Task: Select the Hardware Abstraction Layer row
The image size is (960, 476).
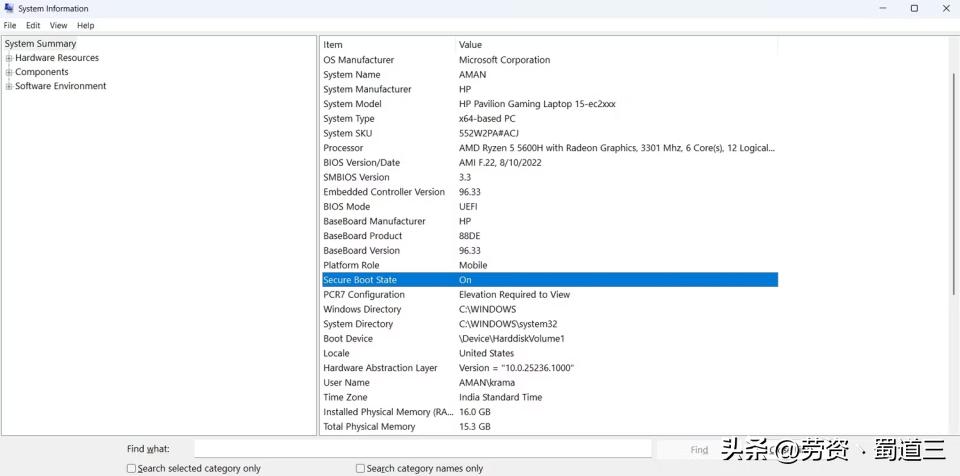Action: click(x=550, y=368)
